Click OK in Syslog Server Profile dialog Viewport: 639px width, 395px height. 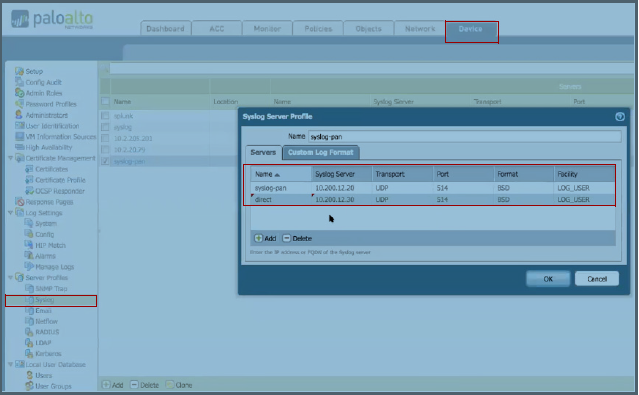pyautogui.click(x=548, y=279)
